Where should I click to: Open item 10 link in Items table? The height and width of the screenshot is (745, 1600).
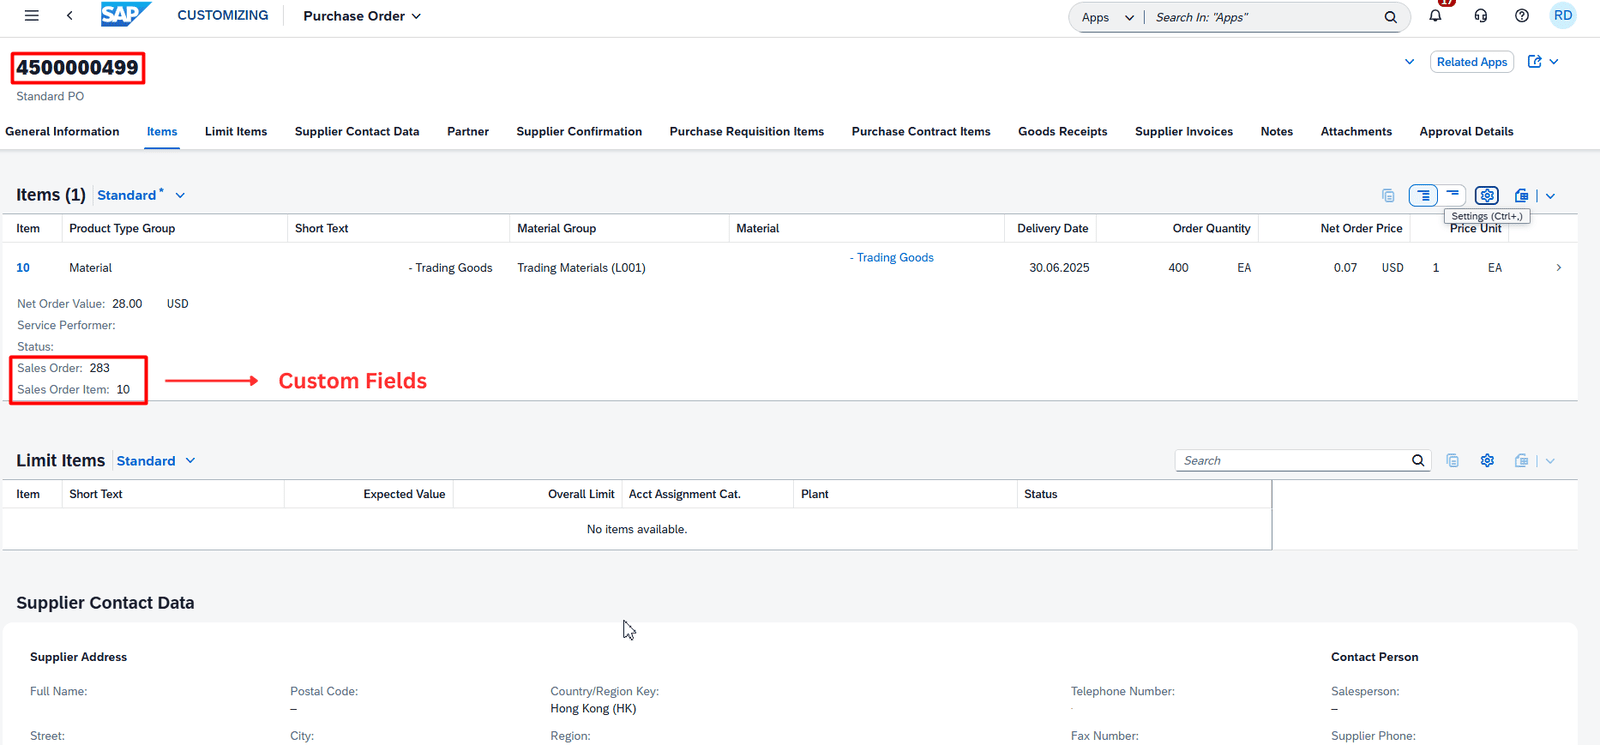point(23,268)
